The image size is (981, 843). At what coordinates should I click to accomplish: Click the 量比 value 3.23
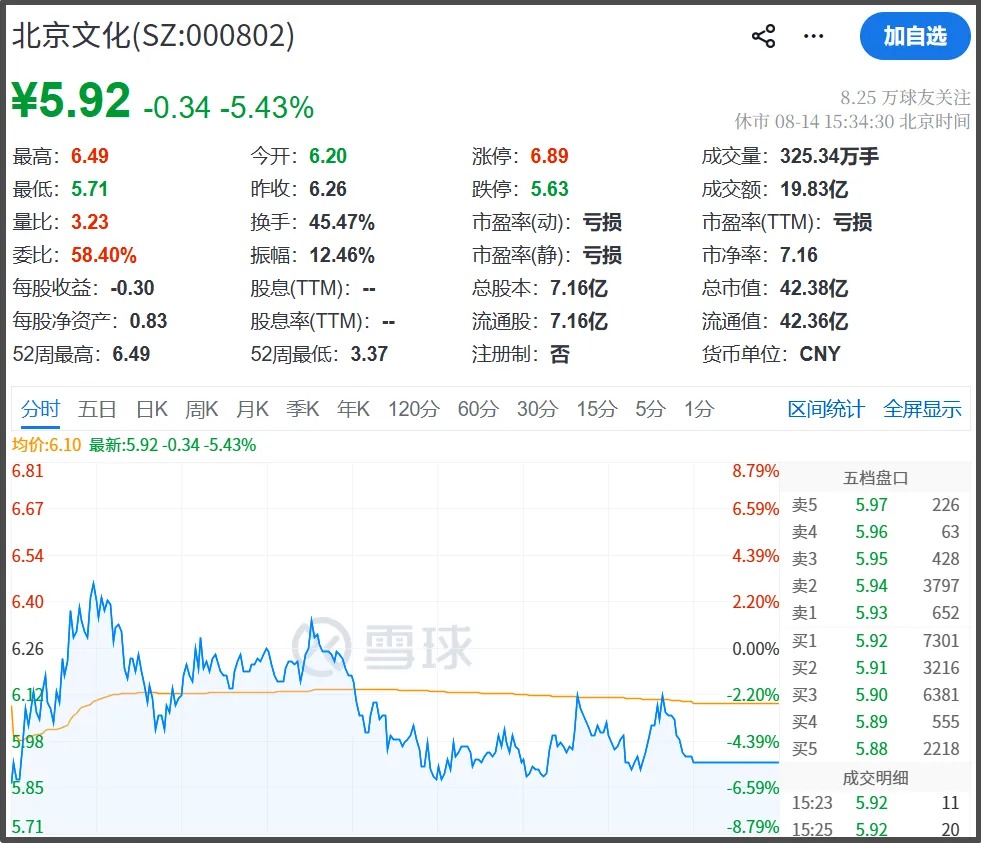[x=89, y=222]
